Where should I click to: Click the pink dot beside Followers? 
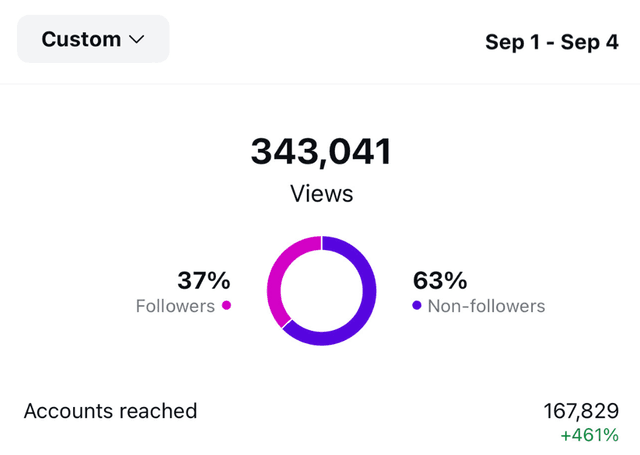(x=227, y=305)
